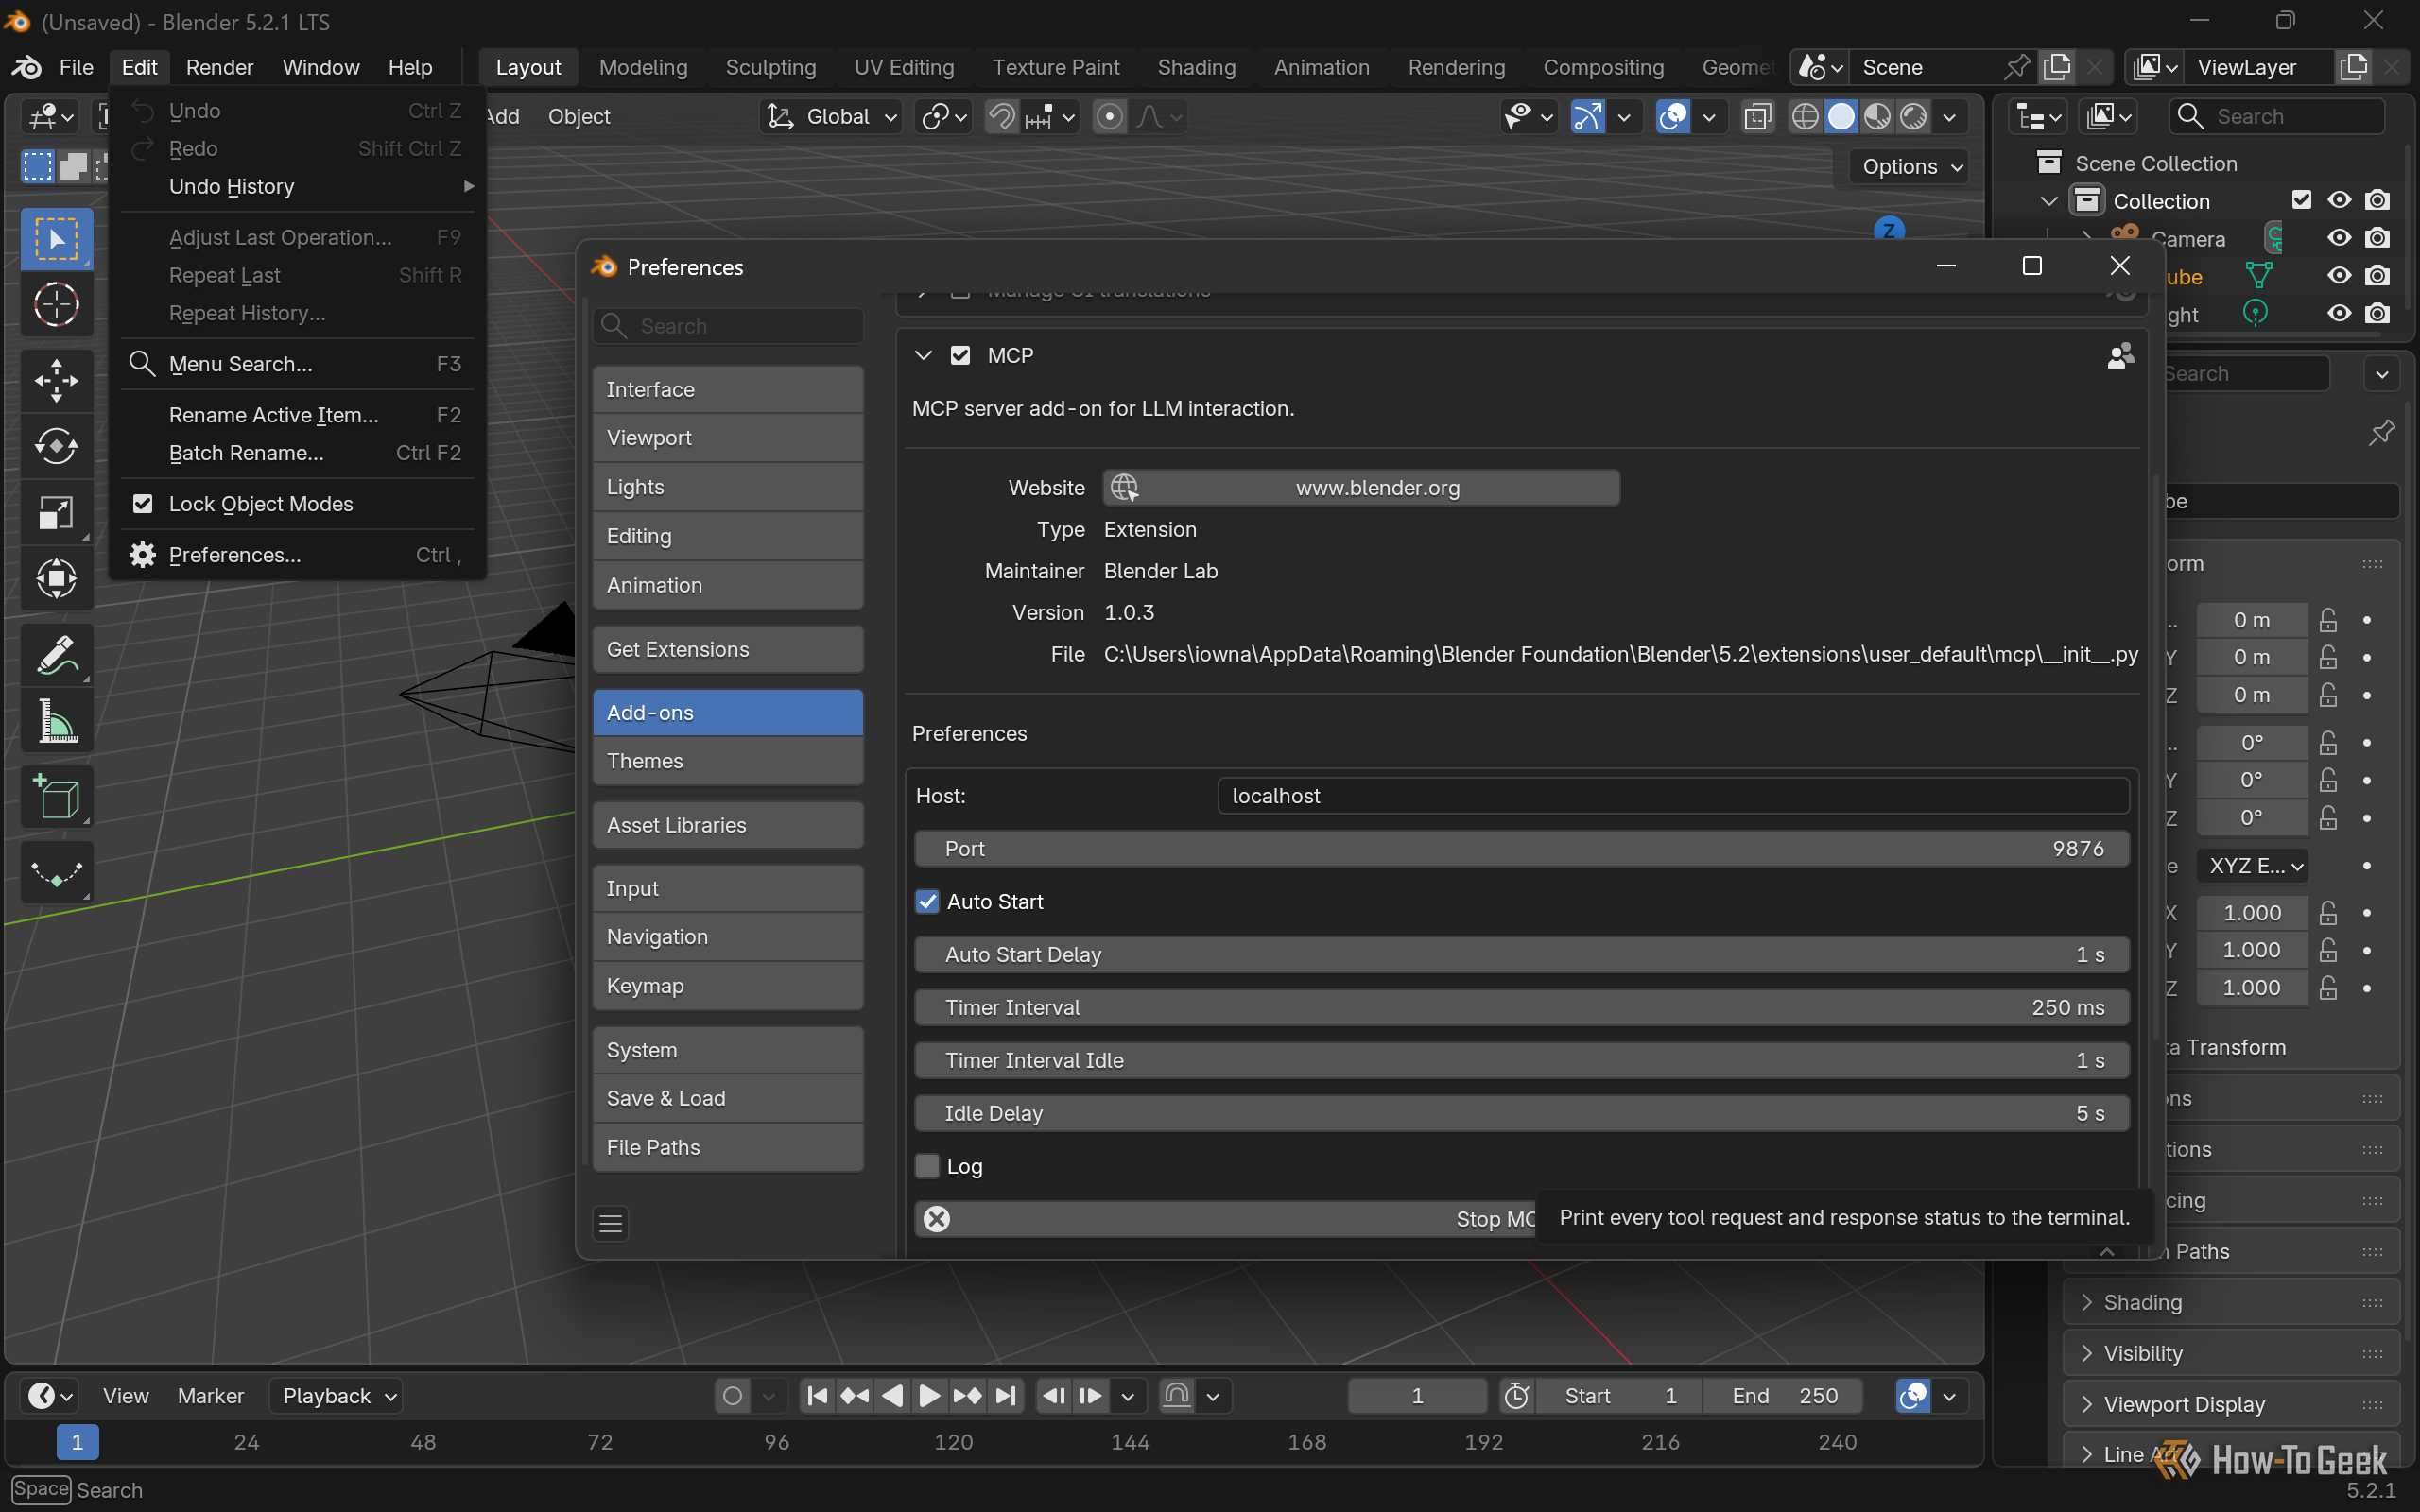Open the Themes preferences section
Image resolution: width=2420 pixels, height=1512 pixels.
(x=728, y=761)
